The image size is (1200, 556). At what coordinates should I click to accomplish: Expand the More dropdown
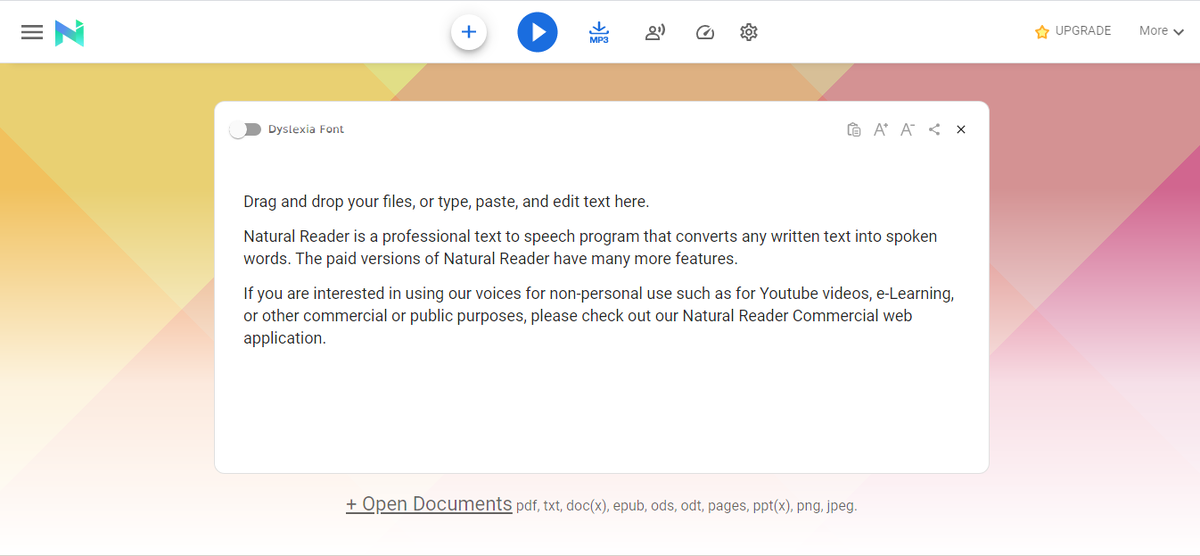click(x=1162, y=31)
